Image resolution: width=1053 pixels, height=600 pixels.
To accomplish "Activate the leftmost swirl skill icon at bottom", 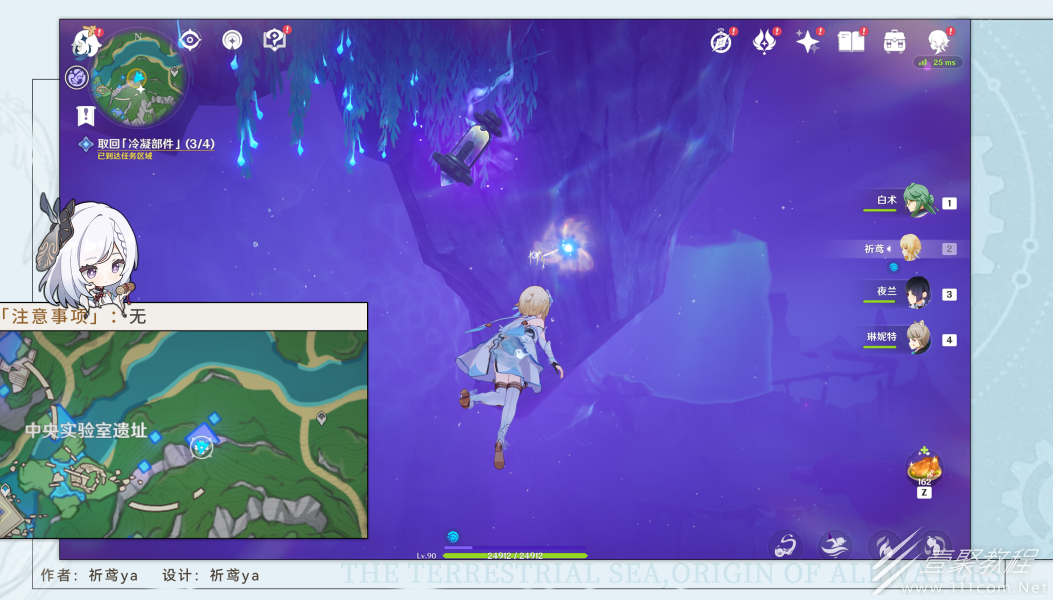I will [x=786, y=544].
